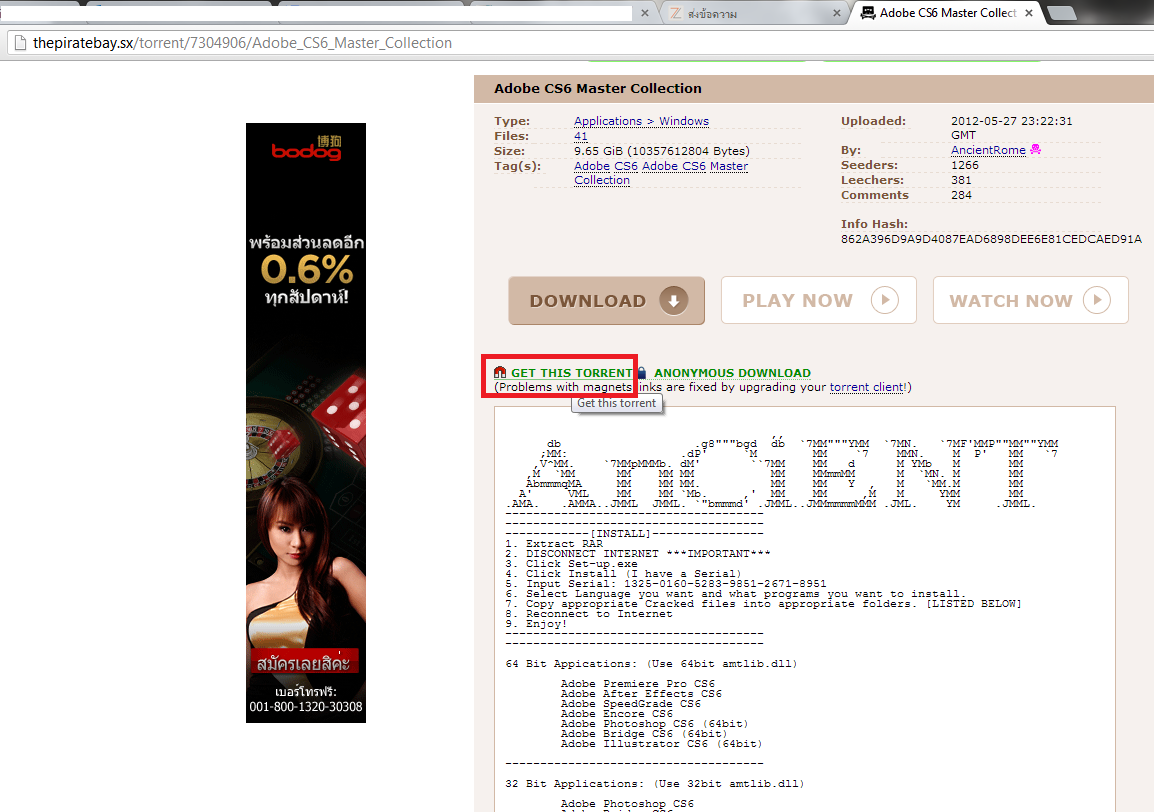Click the '0.6%' text in the ad
This screenshot has width=1154, height=812.
tap(307, 270)
